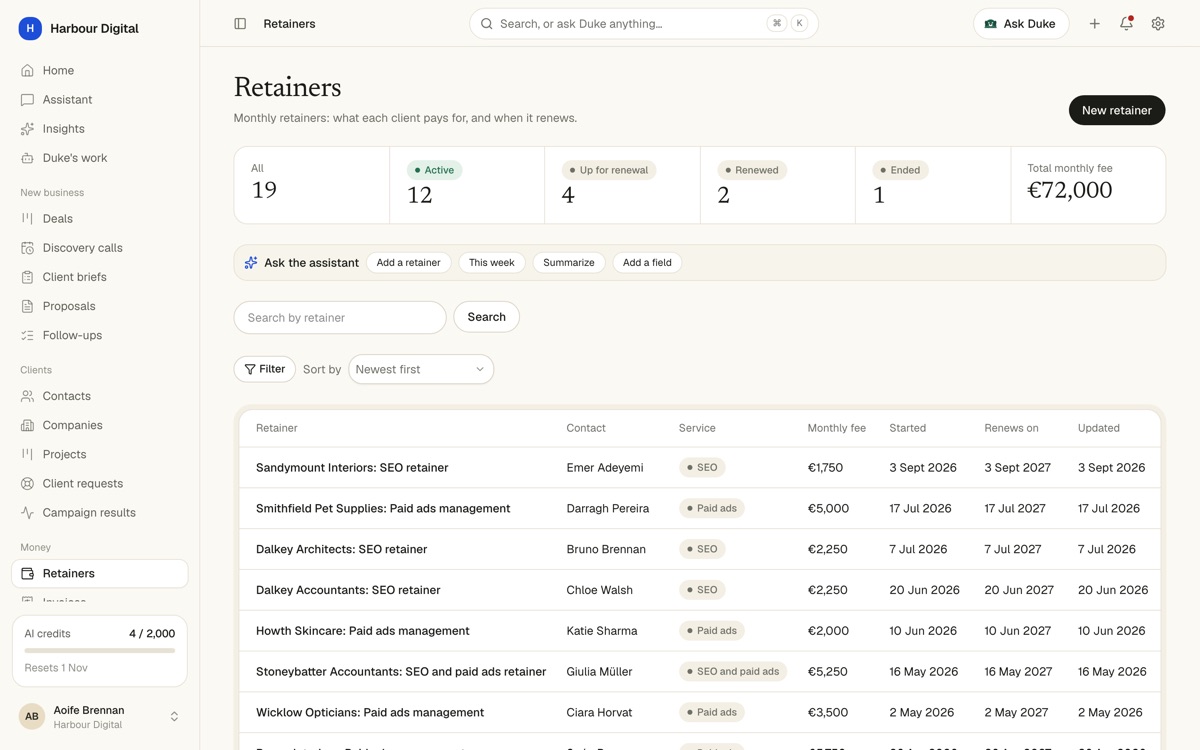Toggle the sidebar panel icon

click(240, 24)
